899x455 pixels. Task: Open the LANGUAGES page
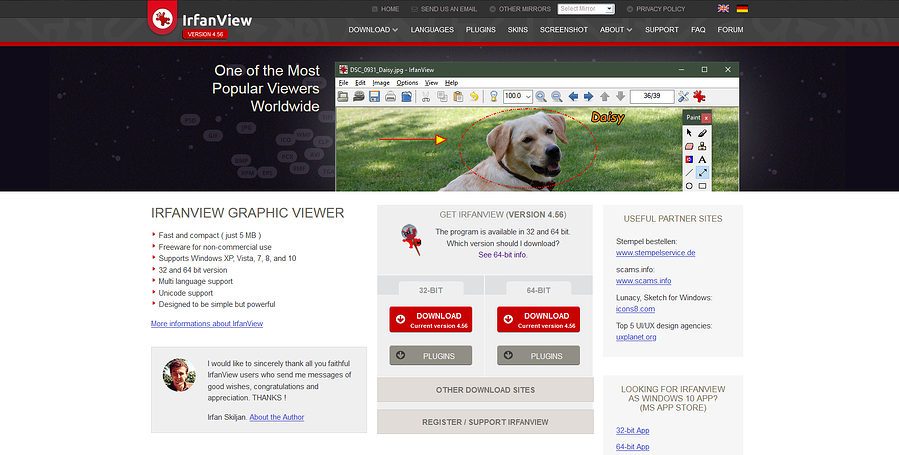click(x=432, y=30)
